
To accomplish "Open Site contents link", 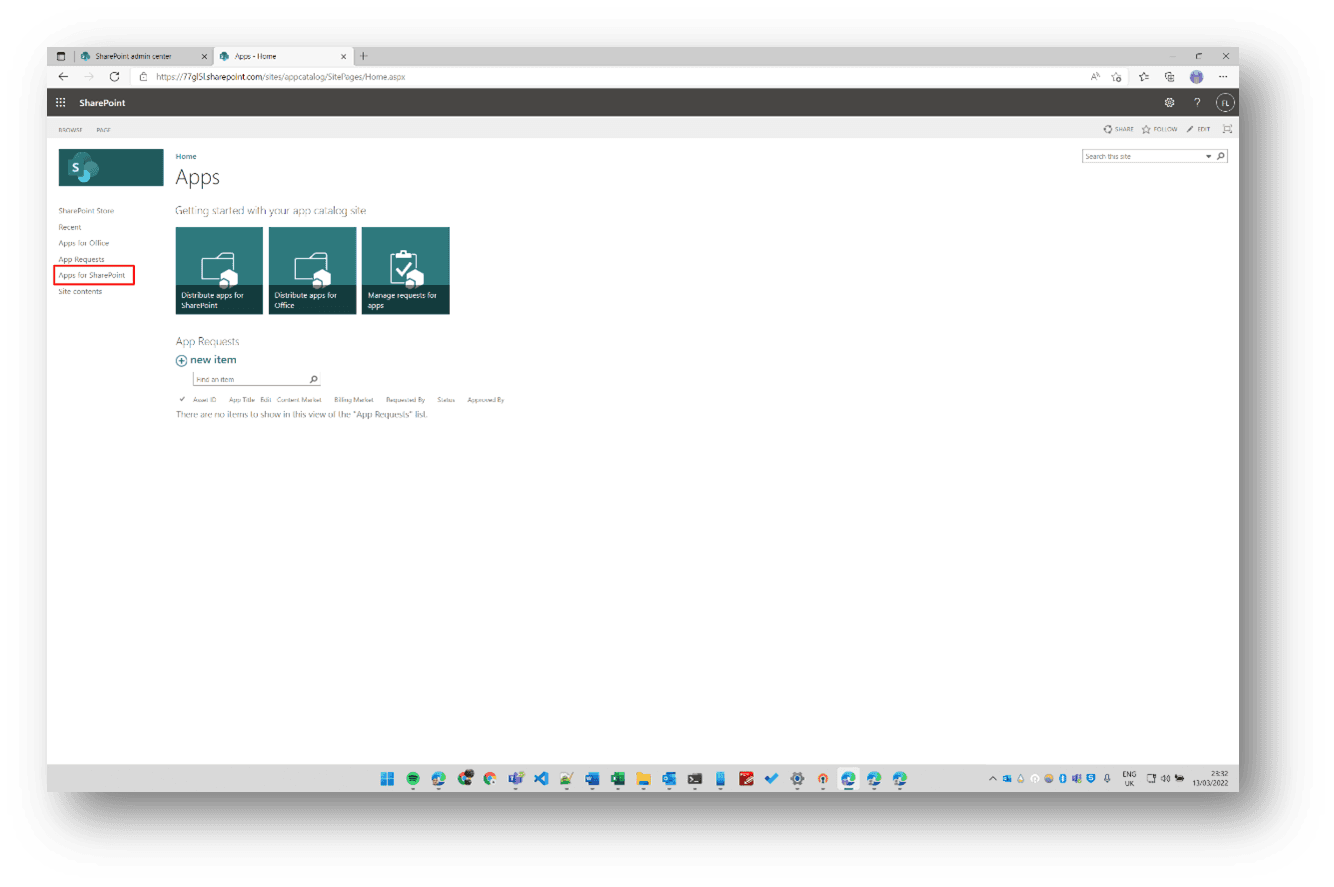I will click(80, 291).
